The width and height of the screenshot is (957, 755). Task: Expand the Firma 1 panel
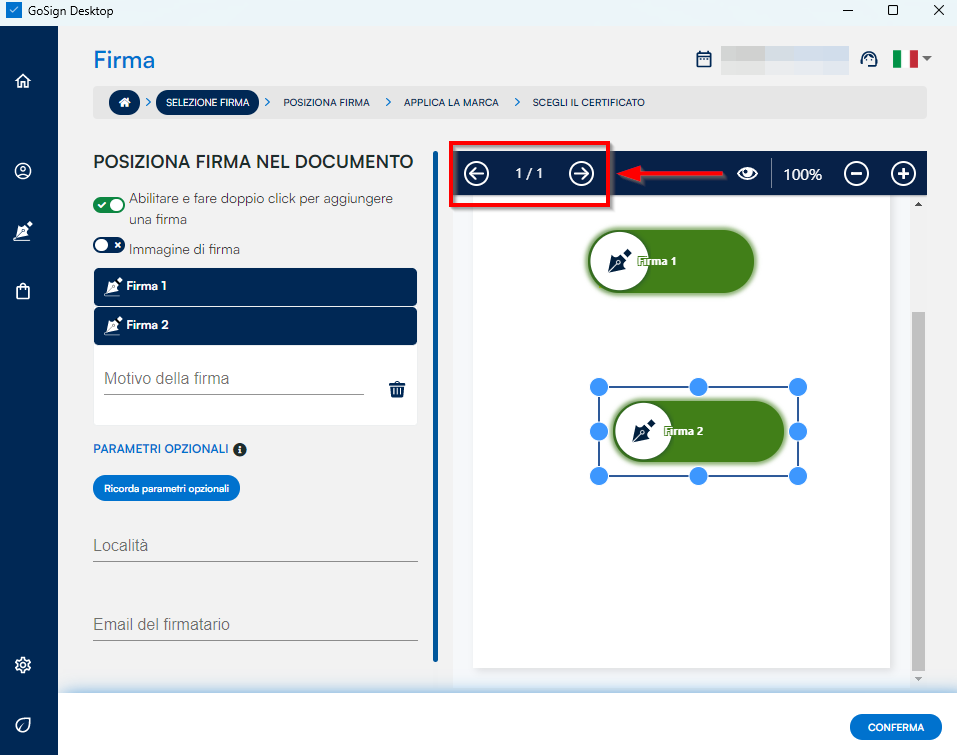click(x=255, y=286)
